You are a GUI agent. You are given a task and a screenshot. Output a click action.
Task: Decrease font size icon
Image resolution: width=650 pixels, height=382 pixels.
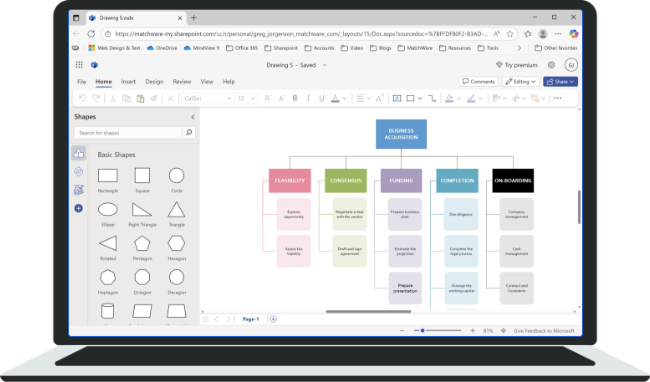[x=281, y=98]
